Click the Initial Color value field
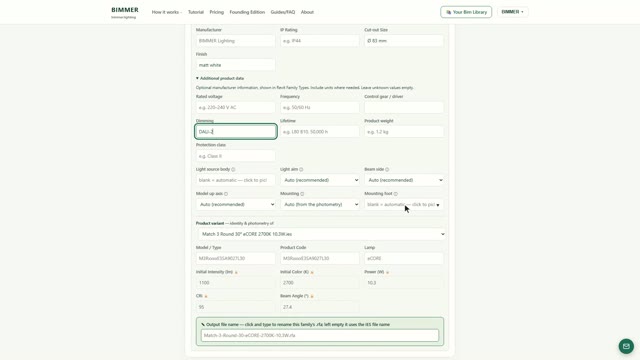This screenshot has height=360, width=640. (x=320, y=282)
